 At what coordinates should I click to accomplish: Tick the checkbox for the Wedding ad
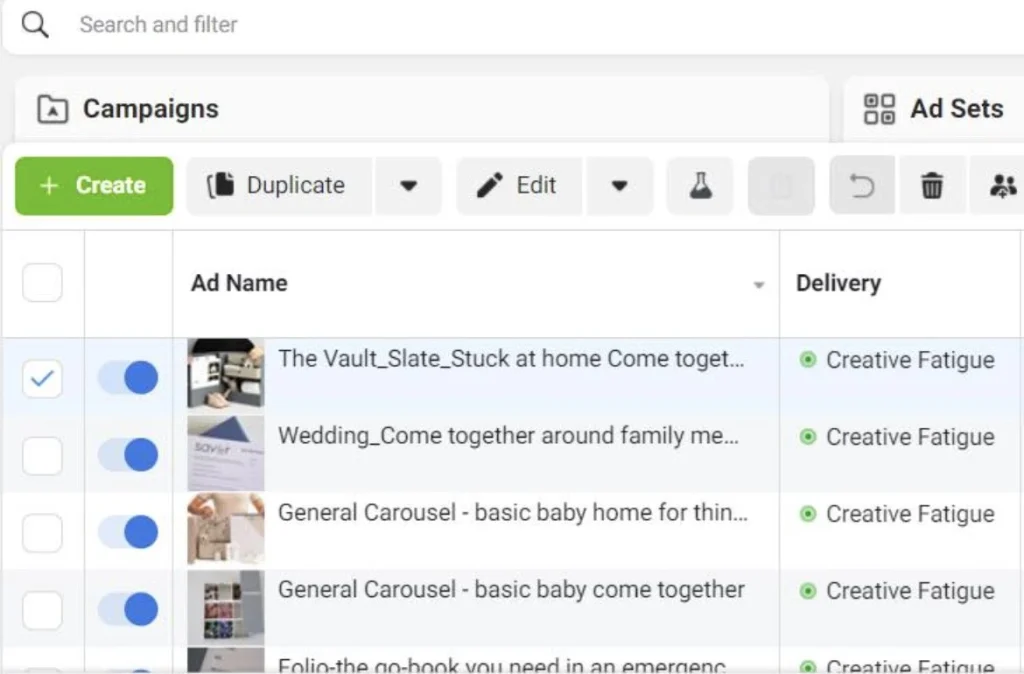click(x=42, y=456)
